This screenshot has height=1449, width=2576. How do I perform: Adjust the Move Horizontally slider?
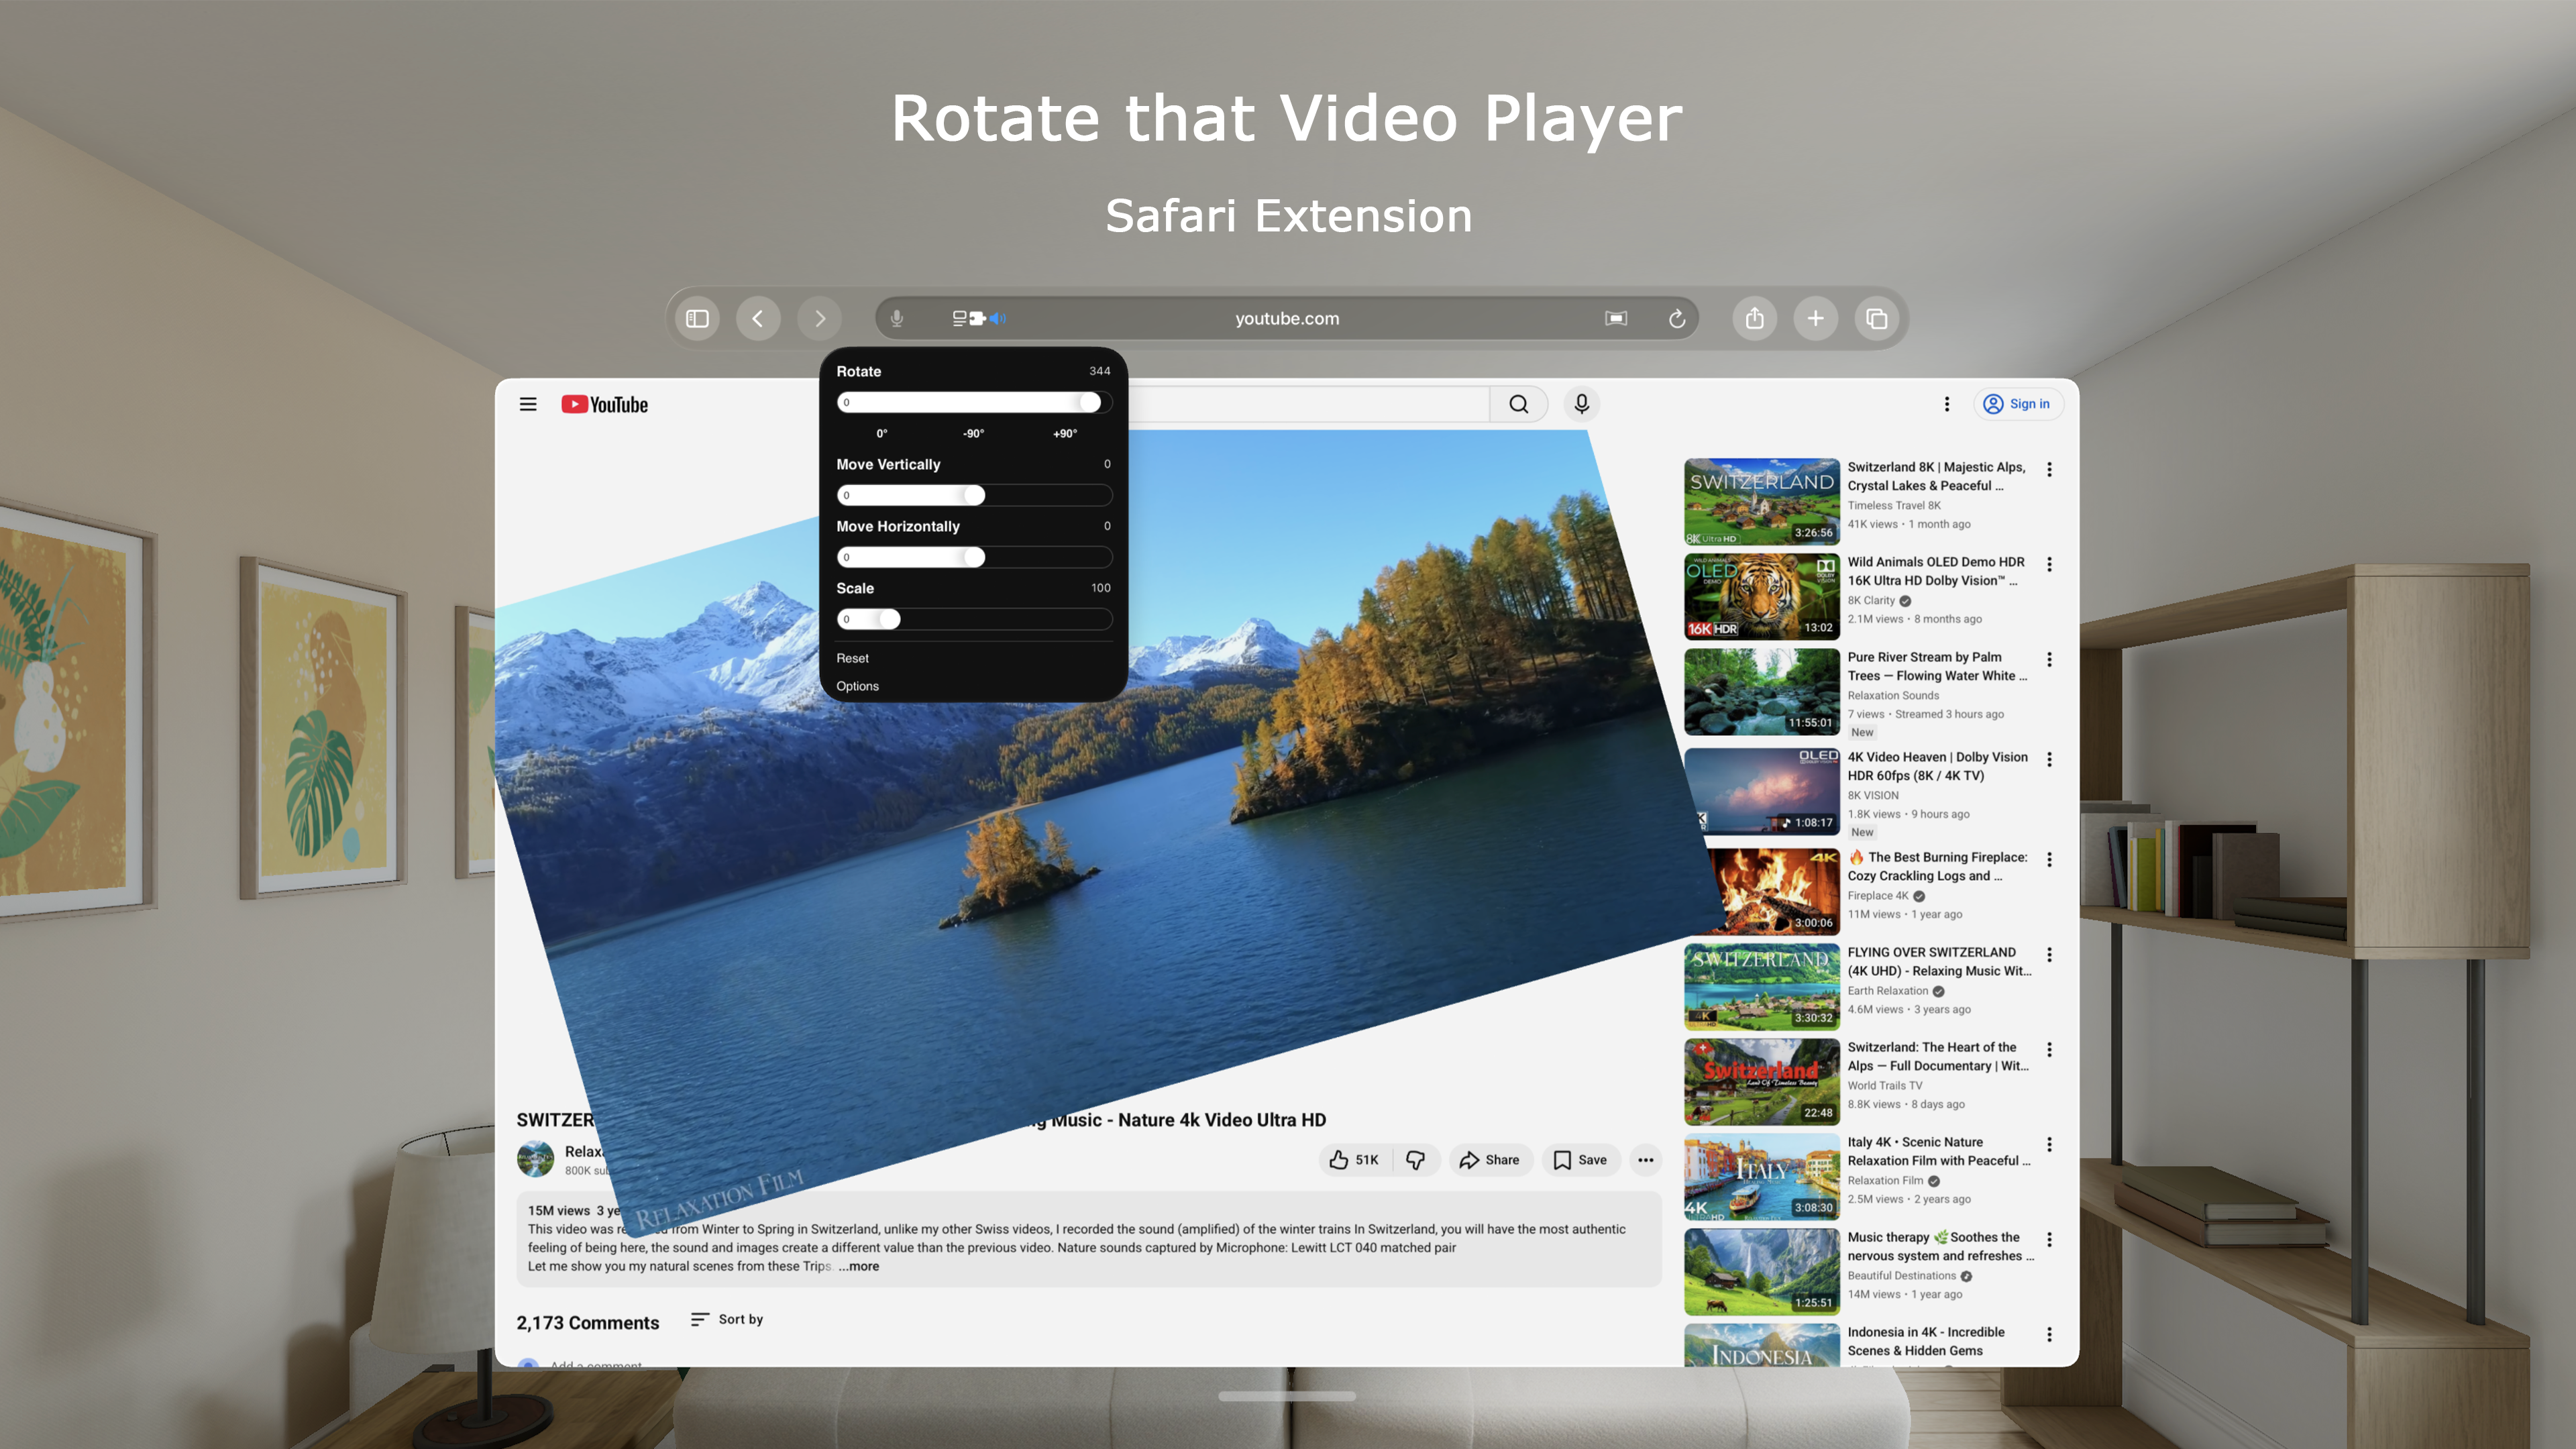(x=974, y=557)
